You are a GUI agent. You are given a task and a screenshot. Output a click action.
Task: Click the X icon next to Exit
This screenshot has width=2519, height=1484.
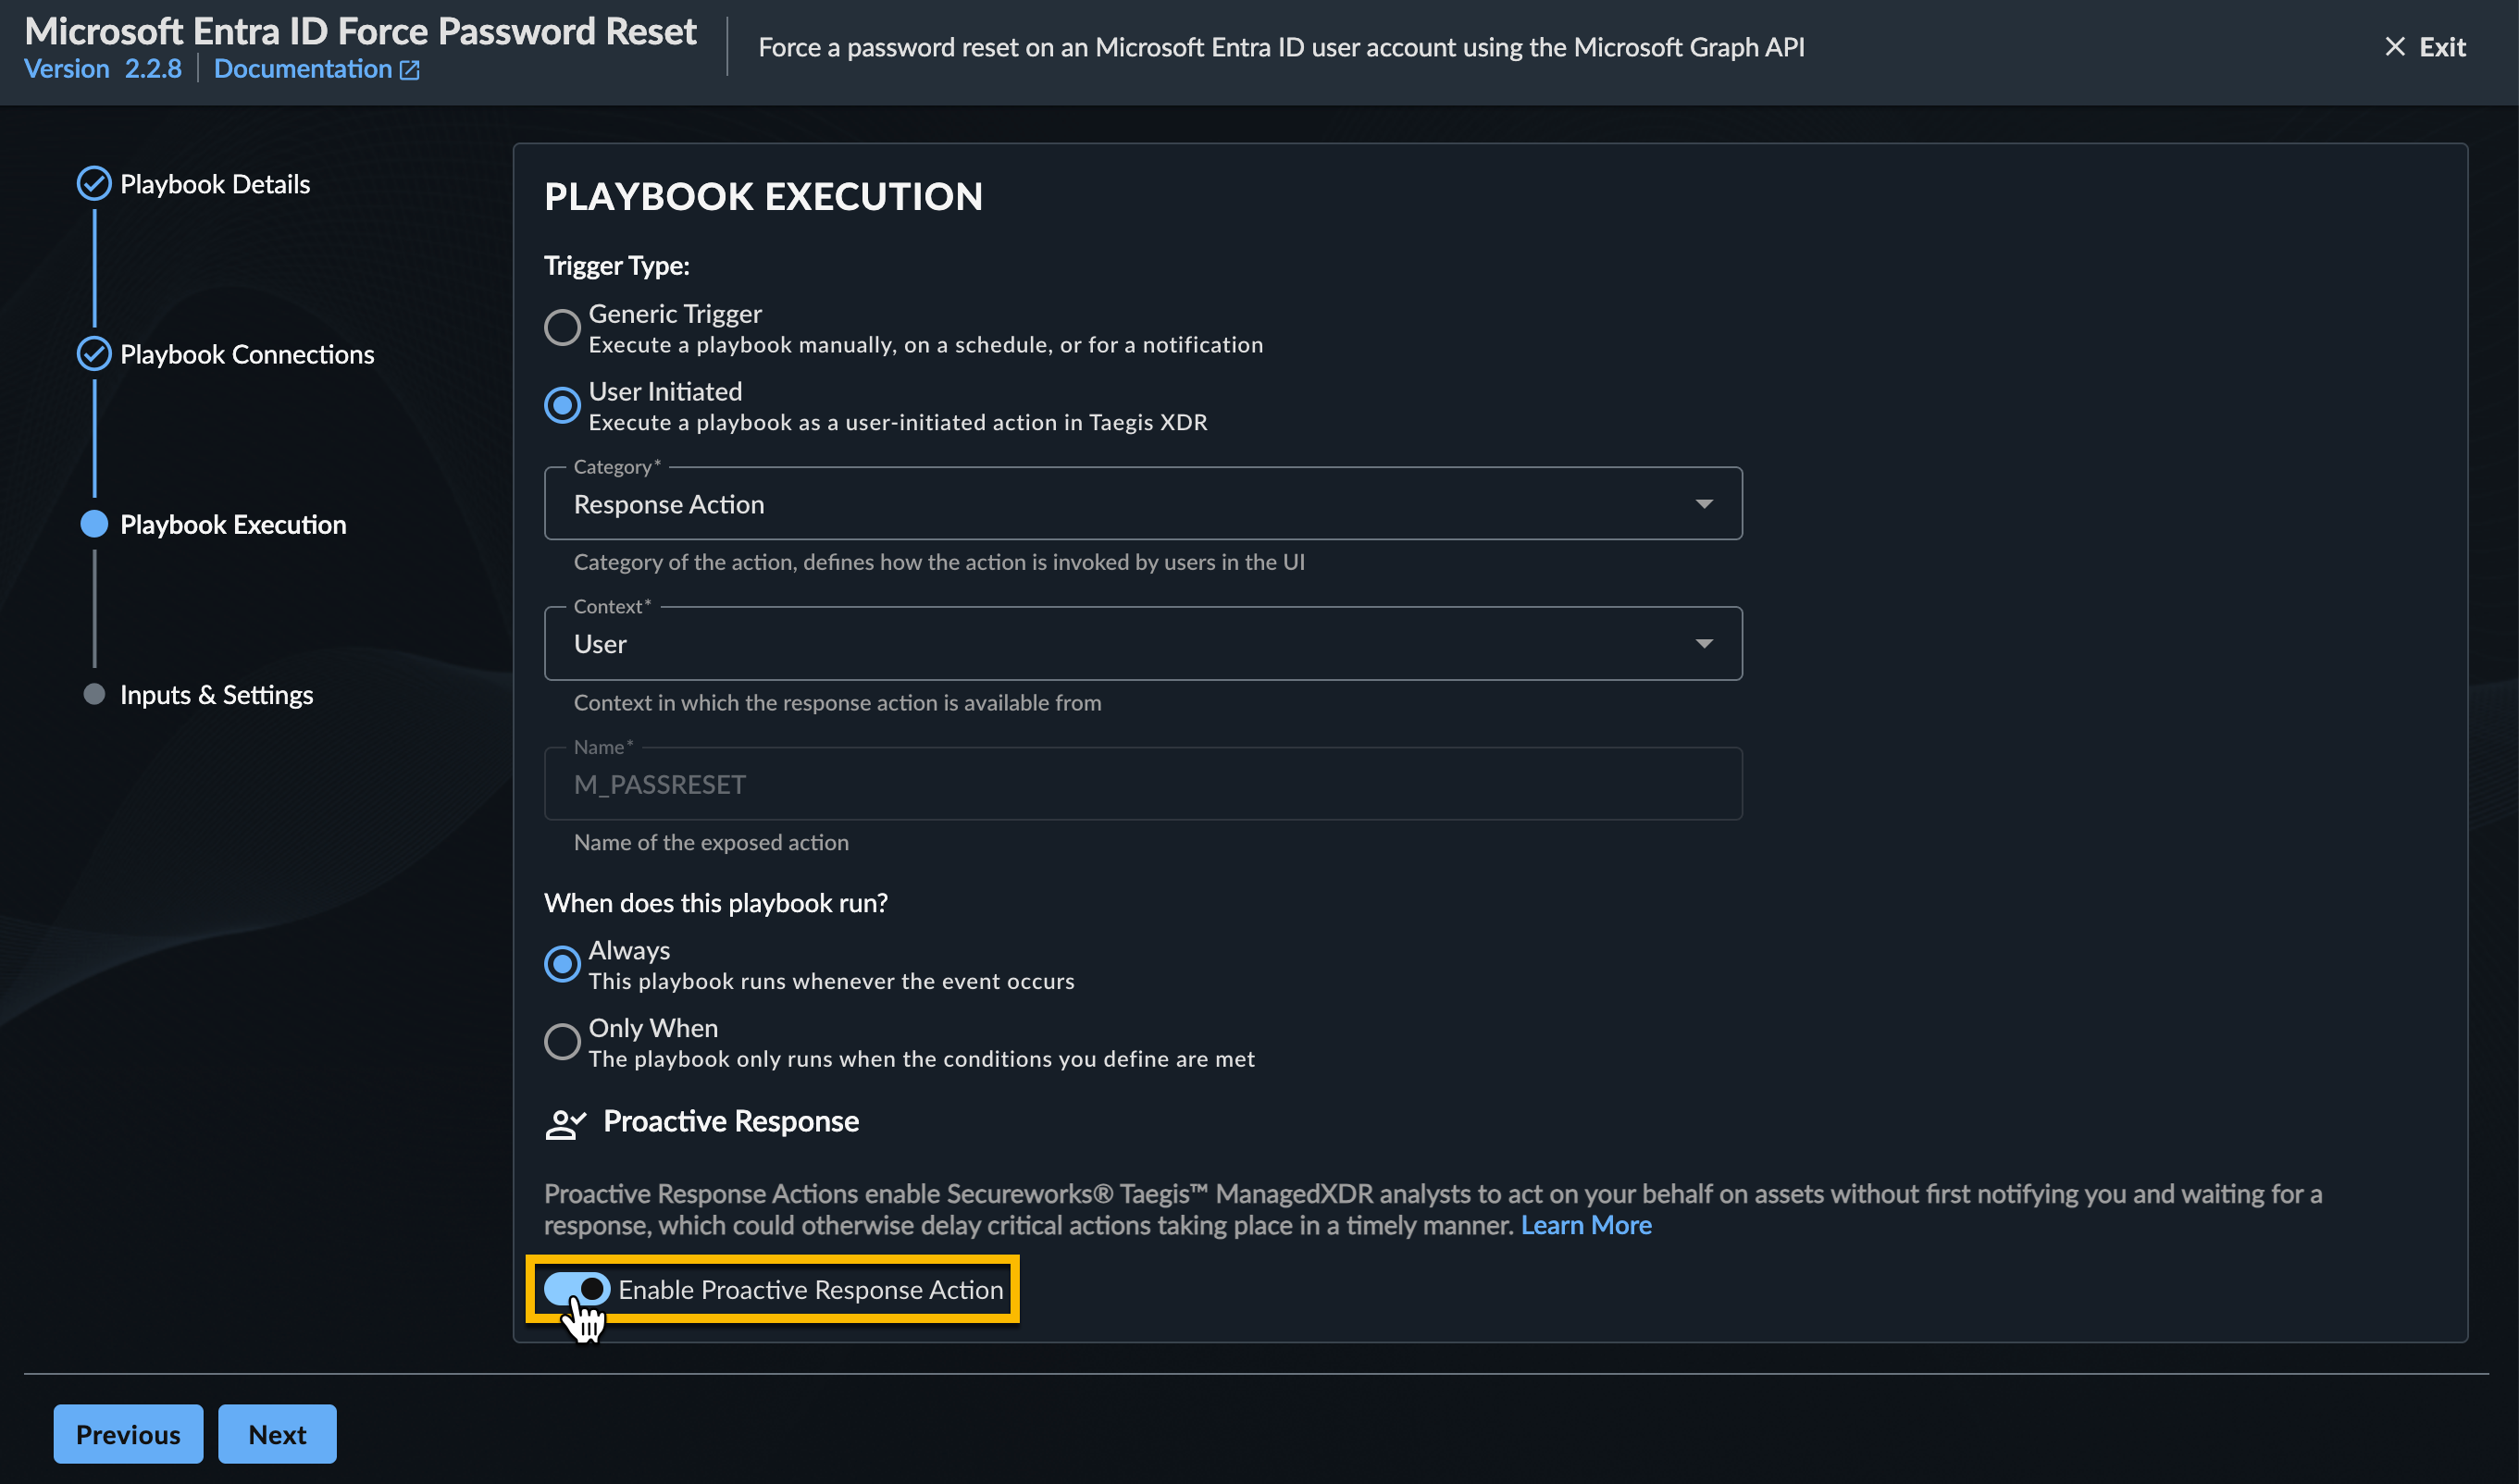coord(2395,47)
